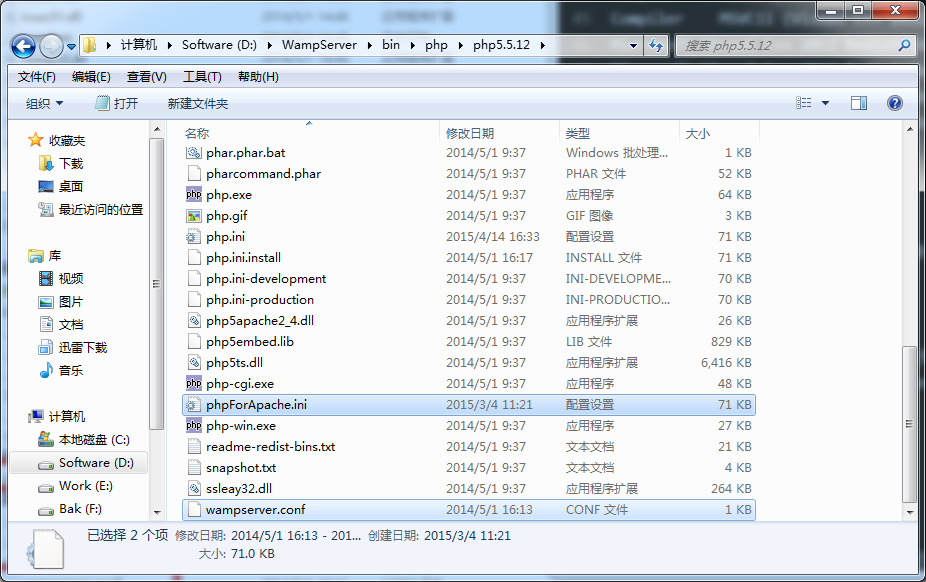Screen dimensions: 926x582
Task: Click the Forward navigation arrow
Action: click(51, 46)
